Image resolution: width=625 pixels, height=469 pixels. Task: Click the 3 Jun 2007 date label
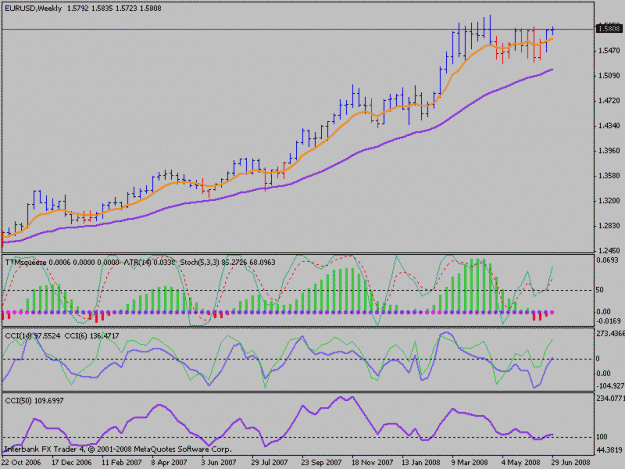point(218,463)
